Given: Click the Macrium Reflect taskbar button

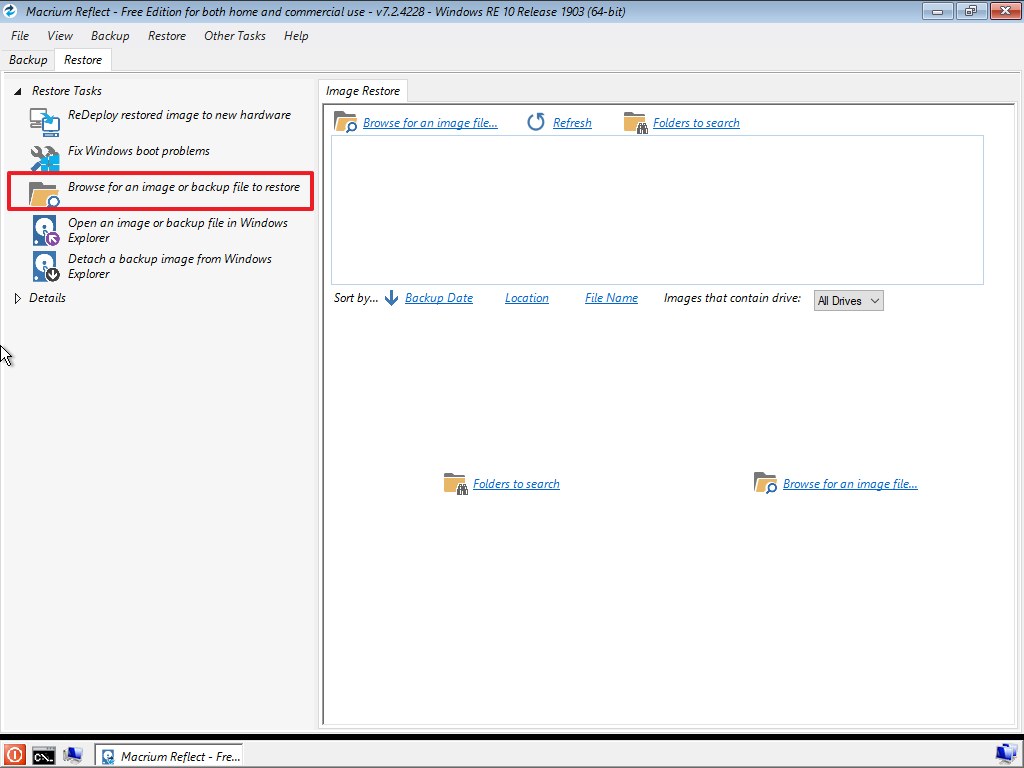Looking at the screenshot, I should pyautogui.click(x=169, y=756).
